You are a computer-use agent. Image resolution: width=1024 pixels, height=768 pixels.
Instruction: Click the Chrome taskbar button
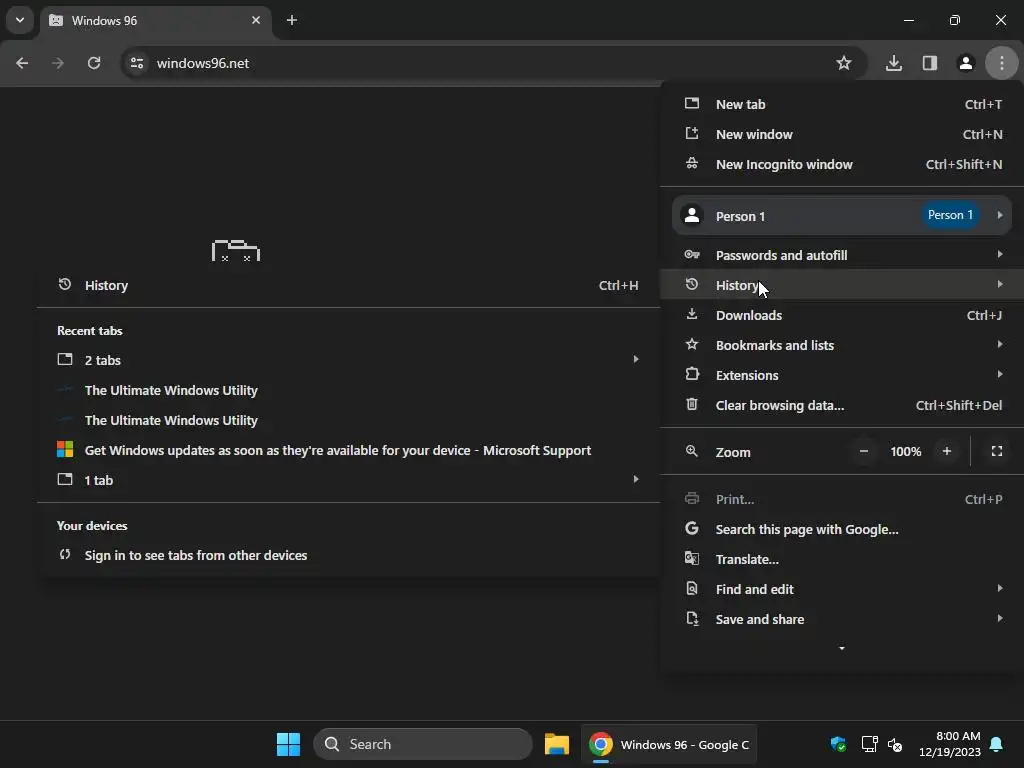(x=669, y=744)
